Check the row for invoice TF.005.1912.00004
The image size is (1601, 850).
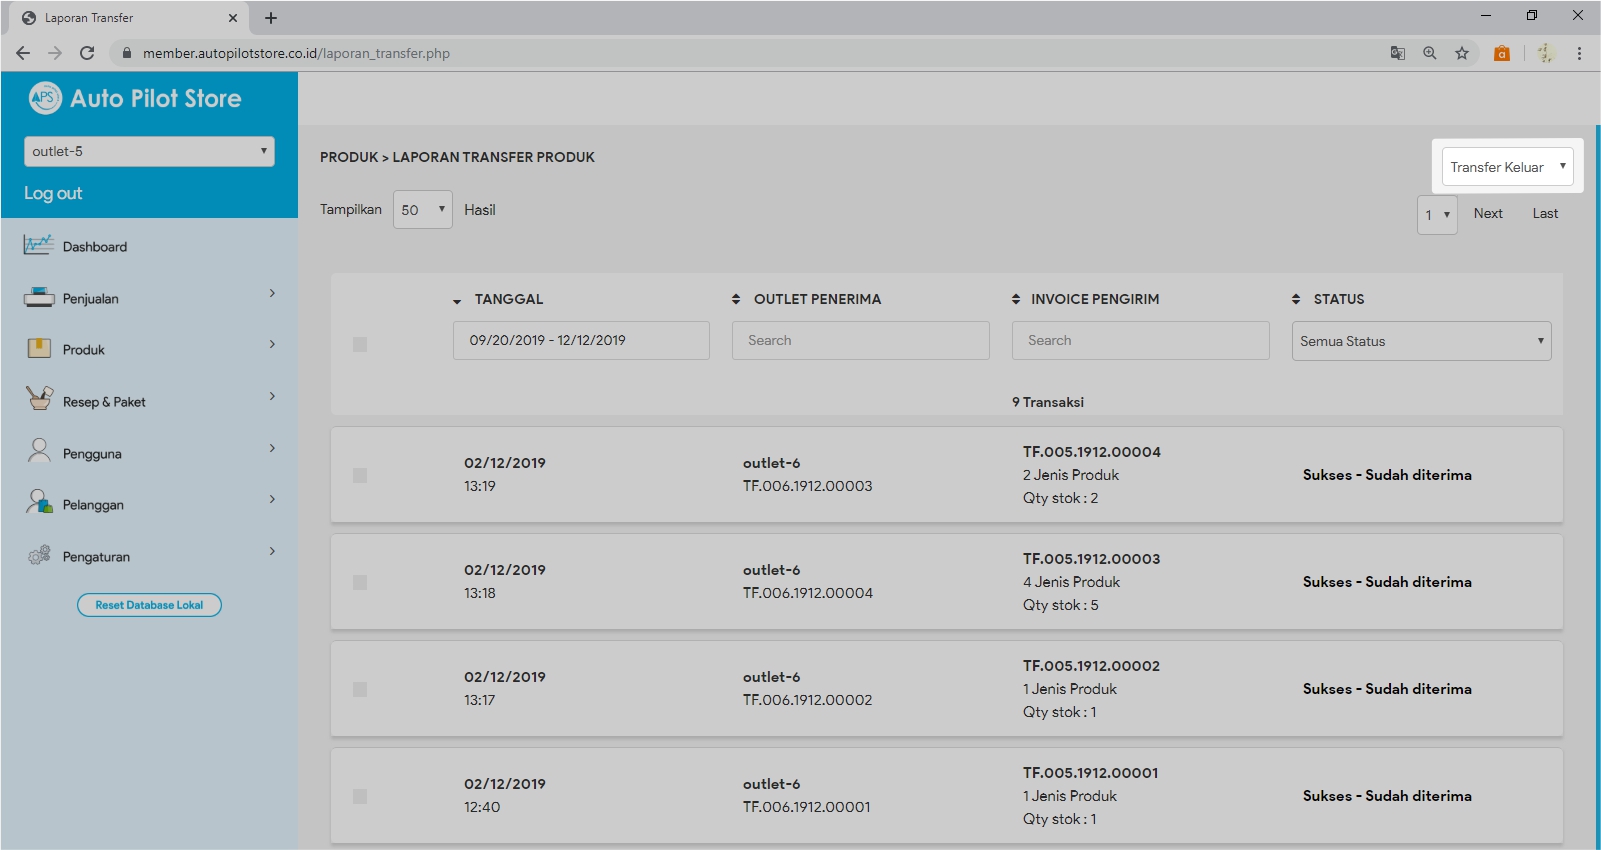pyautogui.click(x=360, y=475)
